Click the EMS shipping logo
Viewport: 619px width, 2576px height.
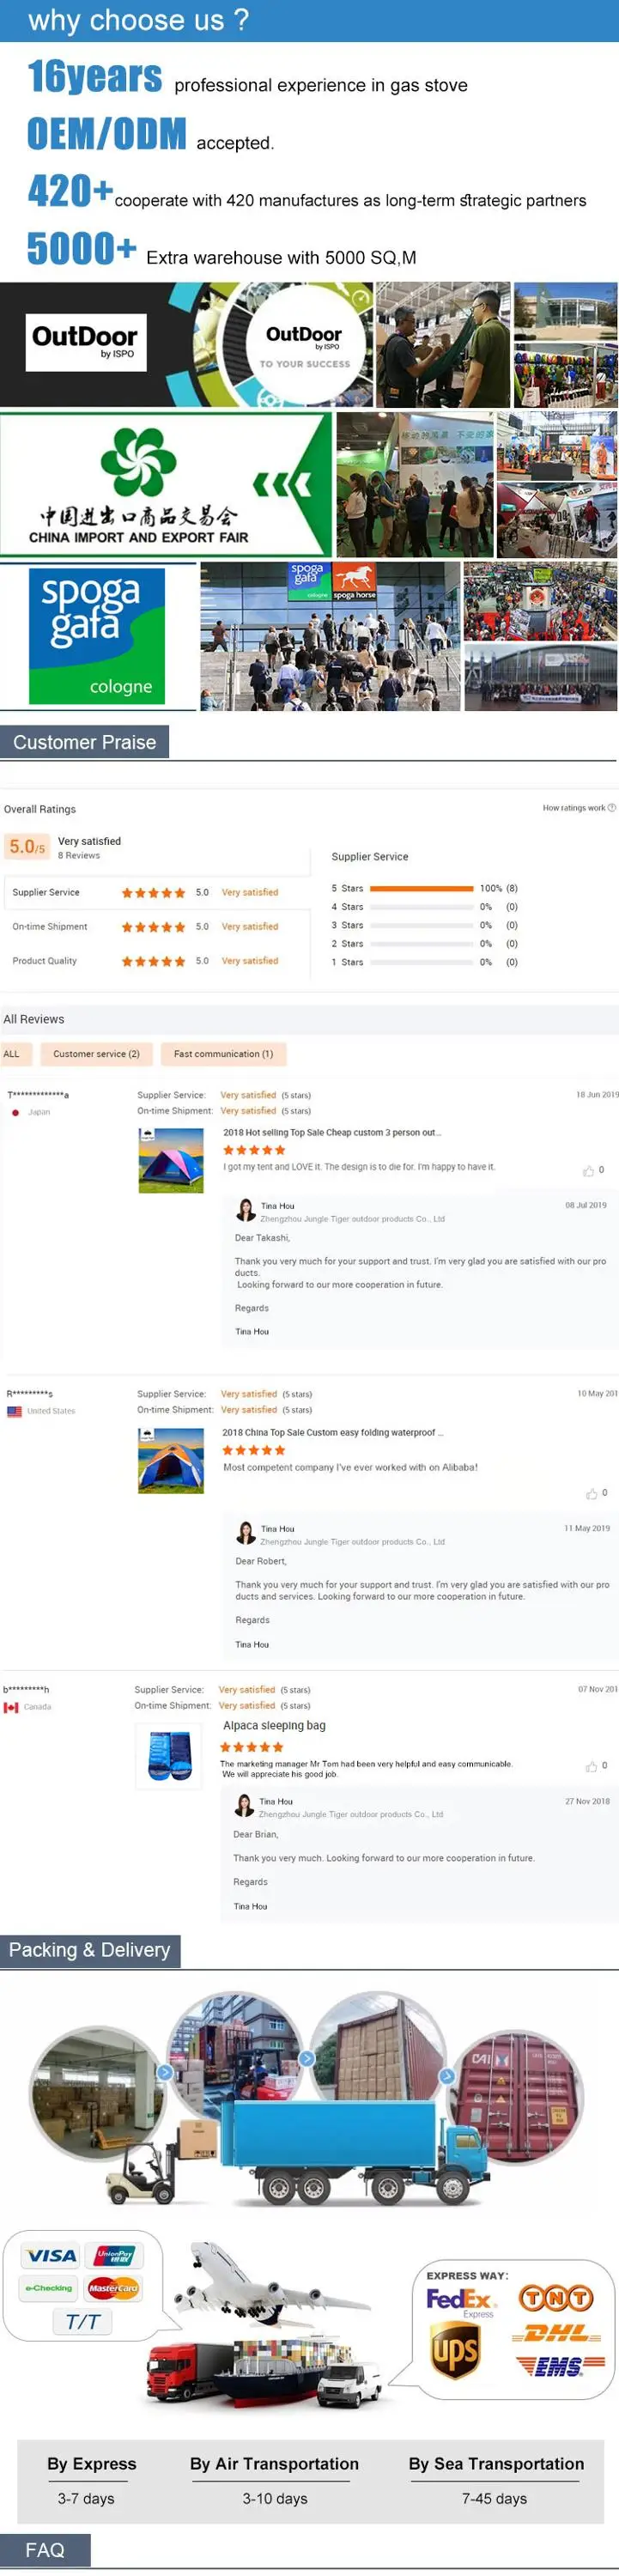[559, 2366]
